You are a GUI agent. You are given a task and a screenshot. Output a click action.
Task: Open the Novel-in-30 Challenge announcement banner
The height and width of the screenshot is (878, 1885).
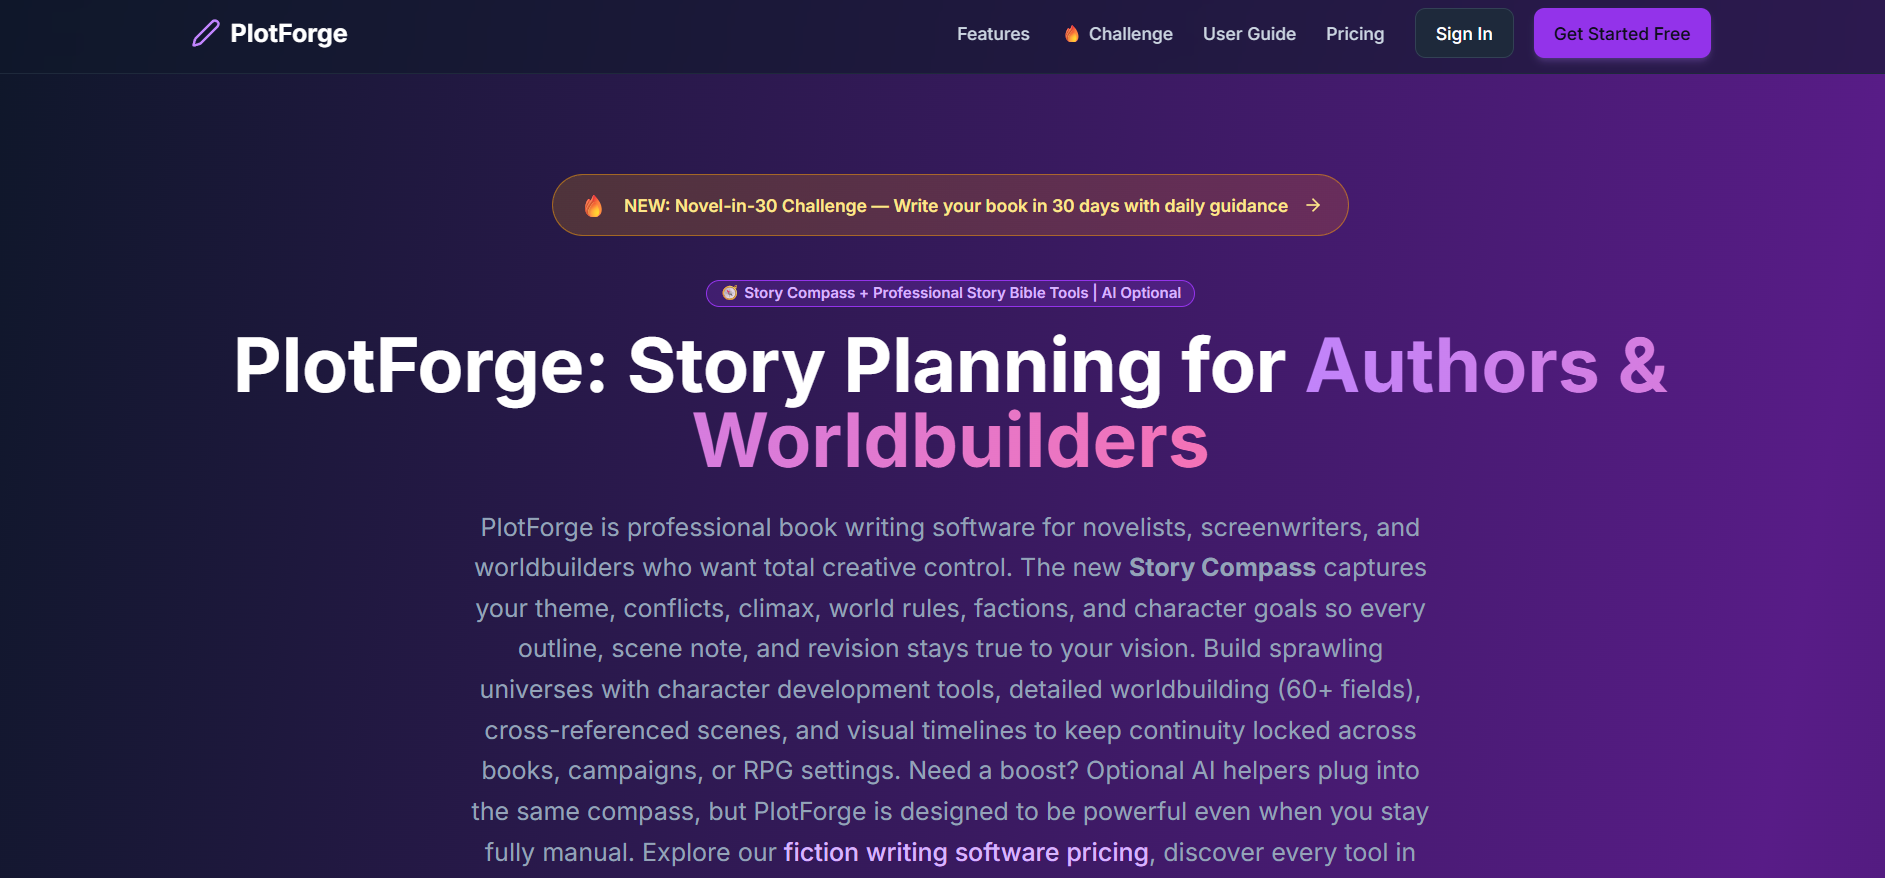[x=950, y=205]
